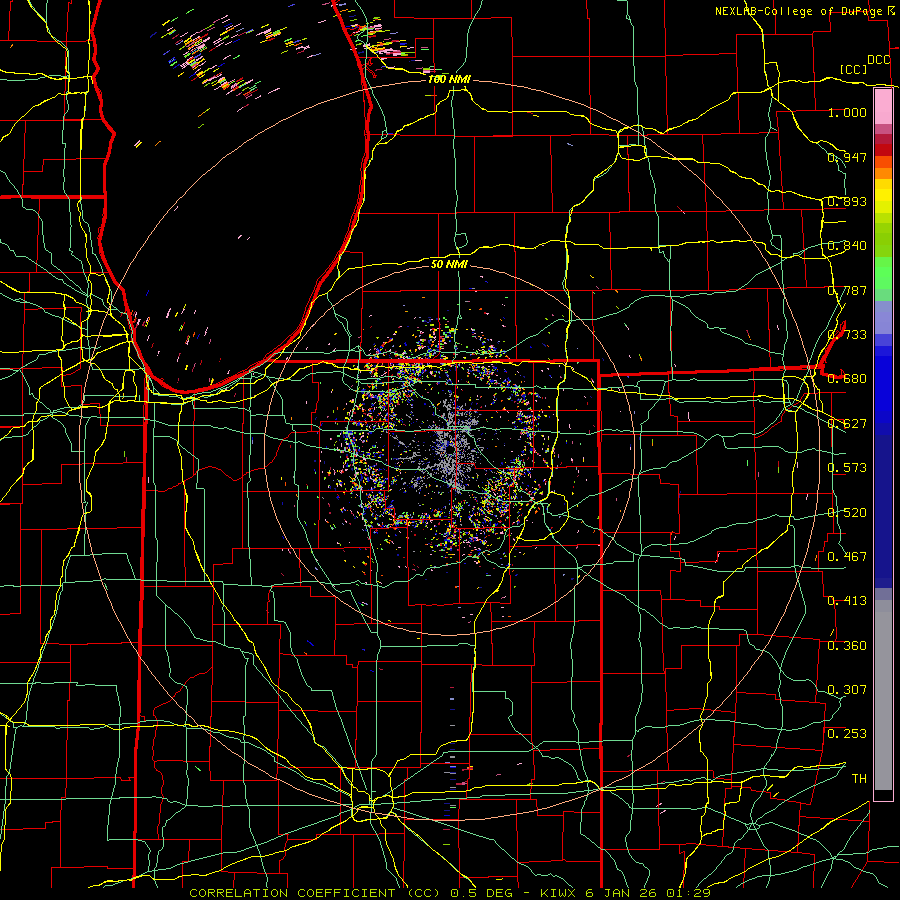
Task: Select the 0.253 legend value
Action: point(847,734)
